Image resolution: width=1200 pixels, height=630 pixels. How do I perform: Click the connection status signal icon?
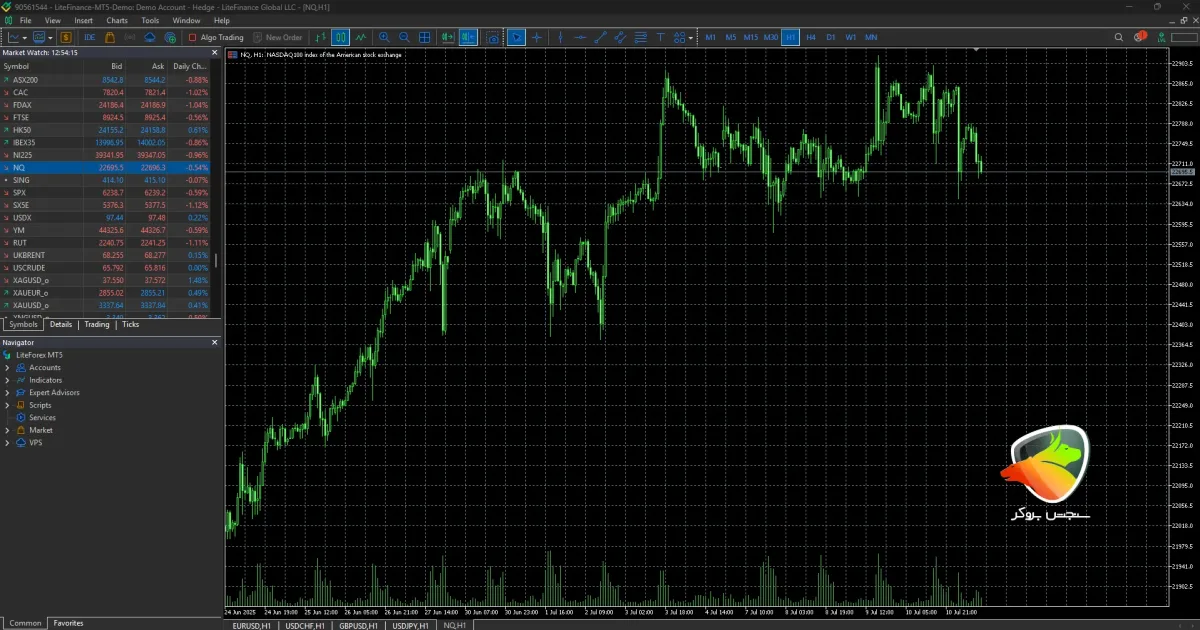[x=1162, y=37]
